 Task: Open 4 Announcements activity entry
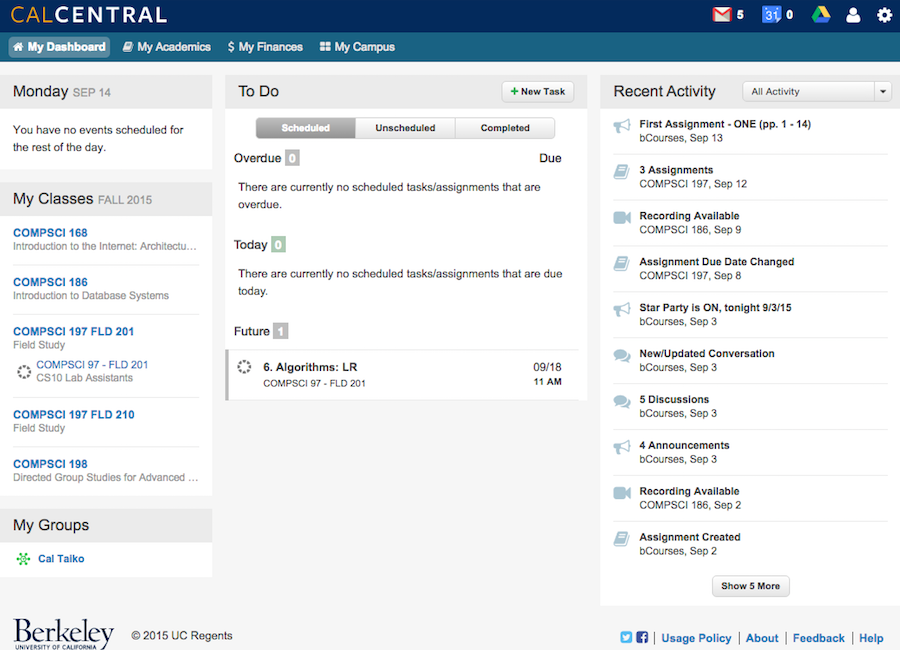tap(751, 452)
